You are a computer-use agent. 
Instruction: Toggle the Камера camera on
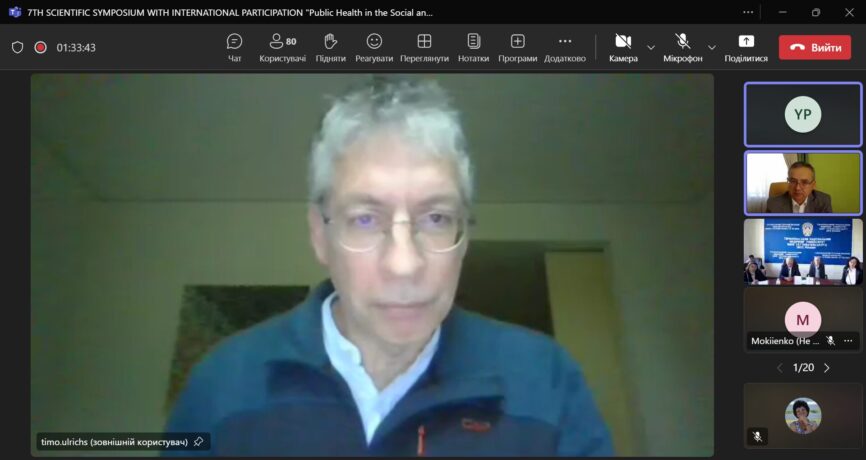pyautogui.click(x=623, y=47)
